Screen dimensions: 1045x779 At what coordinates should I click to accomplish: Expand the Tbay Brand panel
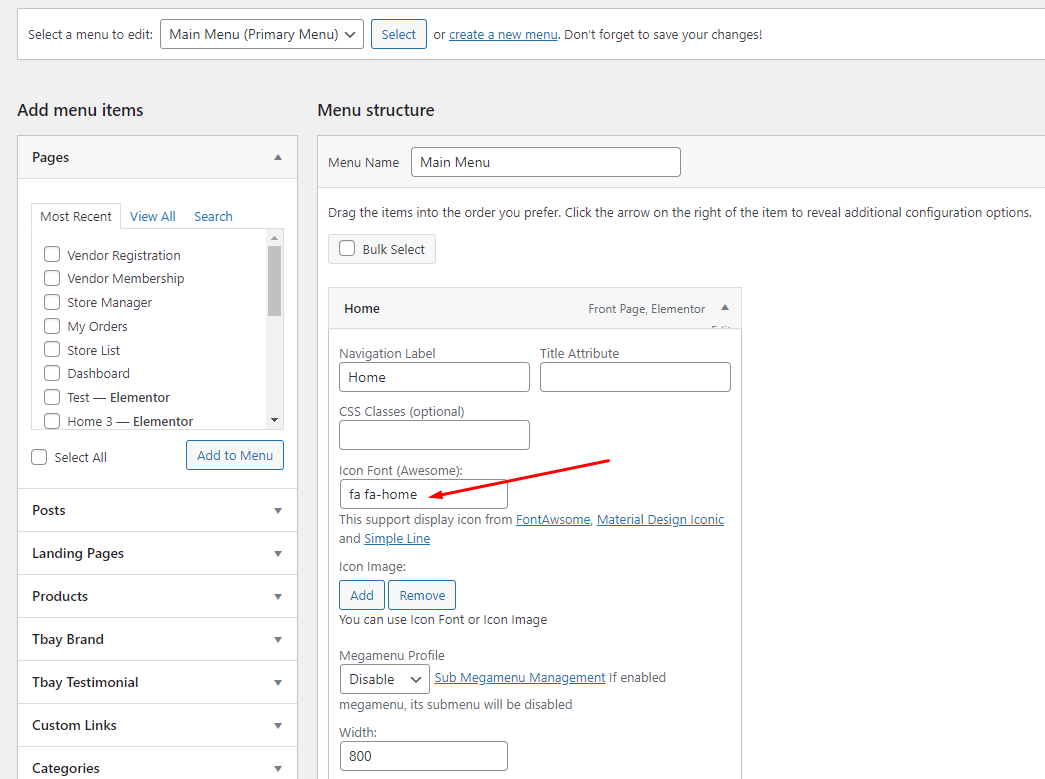(278, 640)
